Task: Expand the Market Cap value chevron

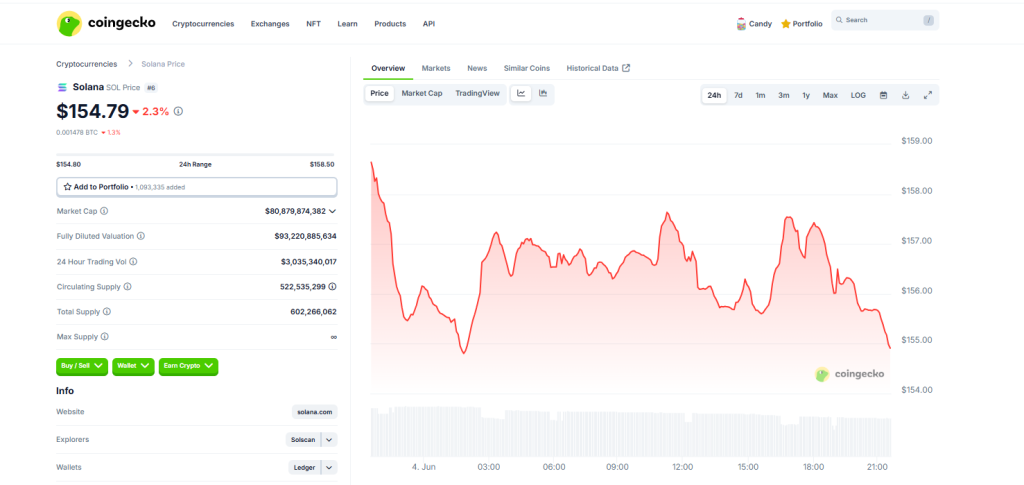Action: 332,211
